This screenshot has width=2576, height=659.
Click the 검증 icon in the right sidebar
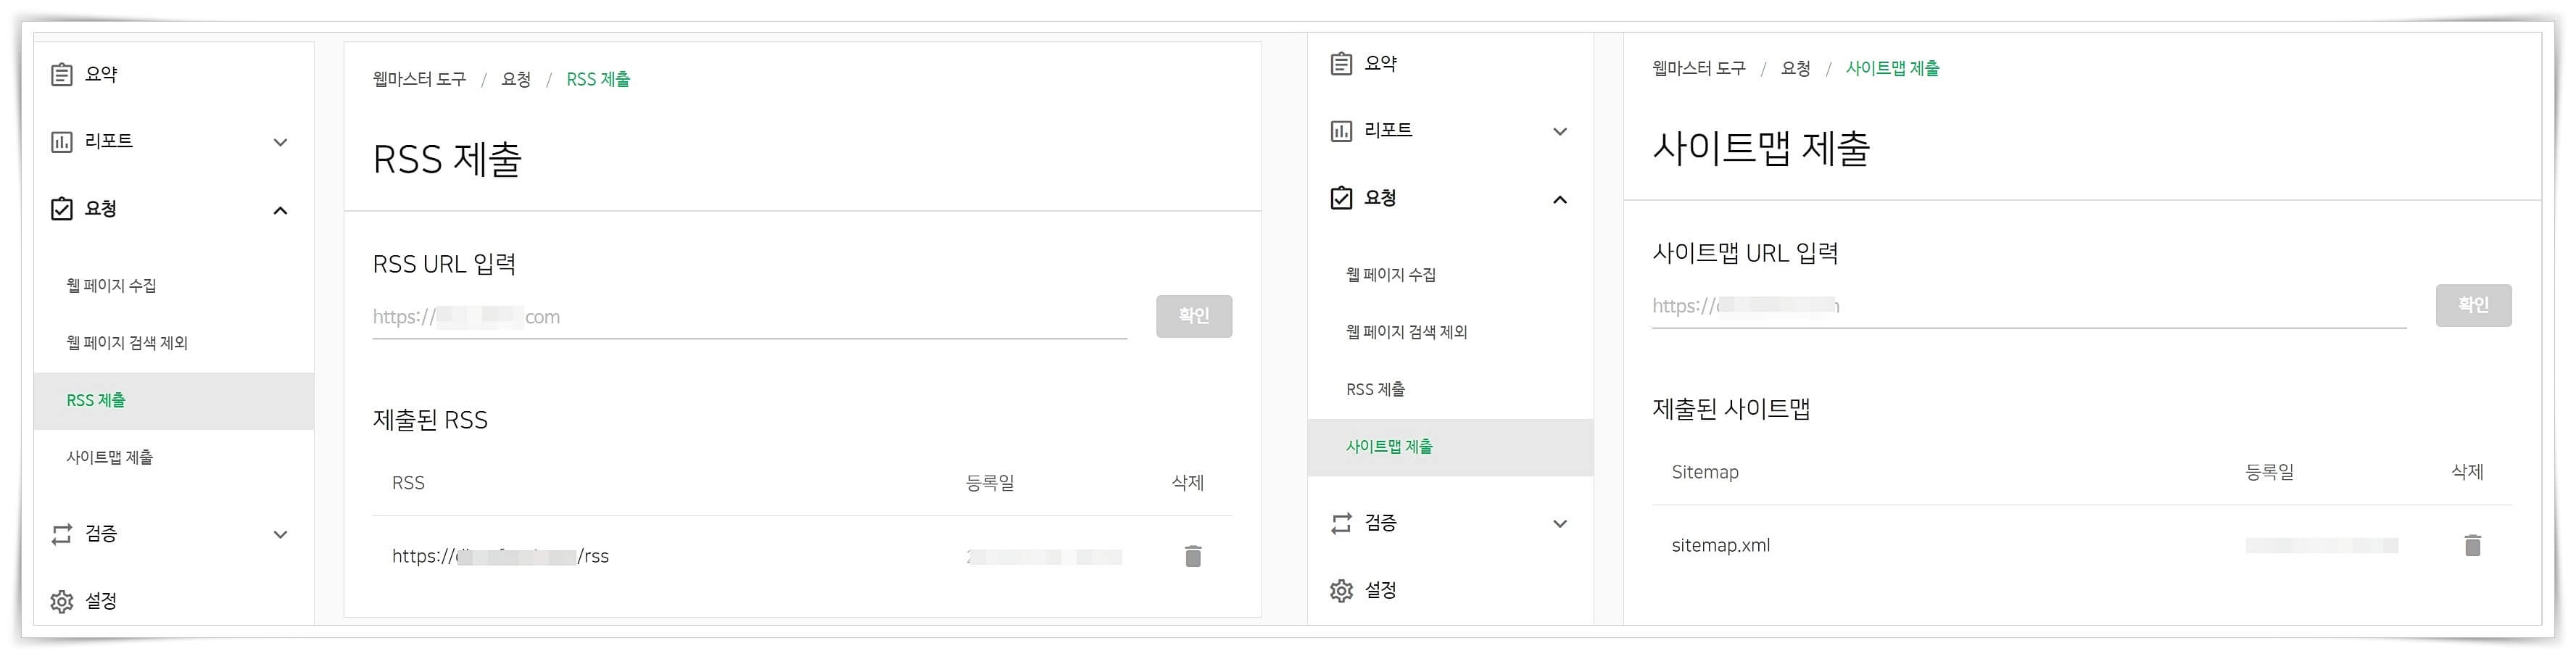1340,522
